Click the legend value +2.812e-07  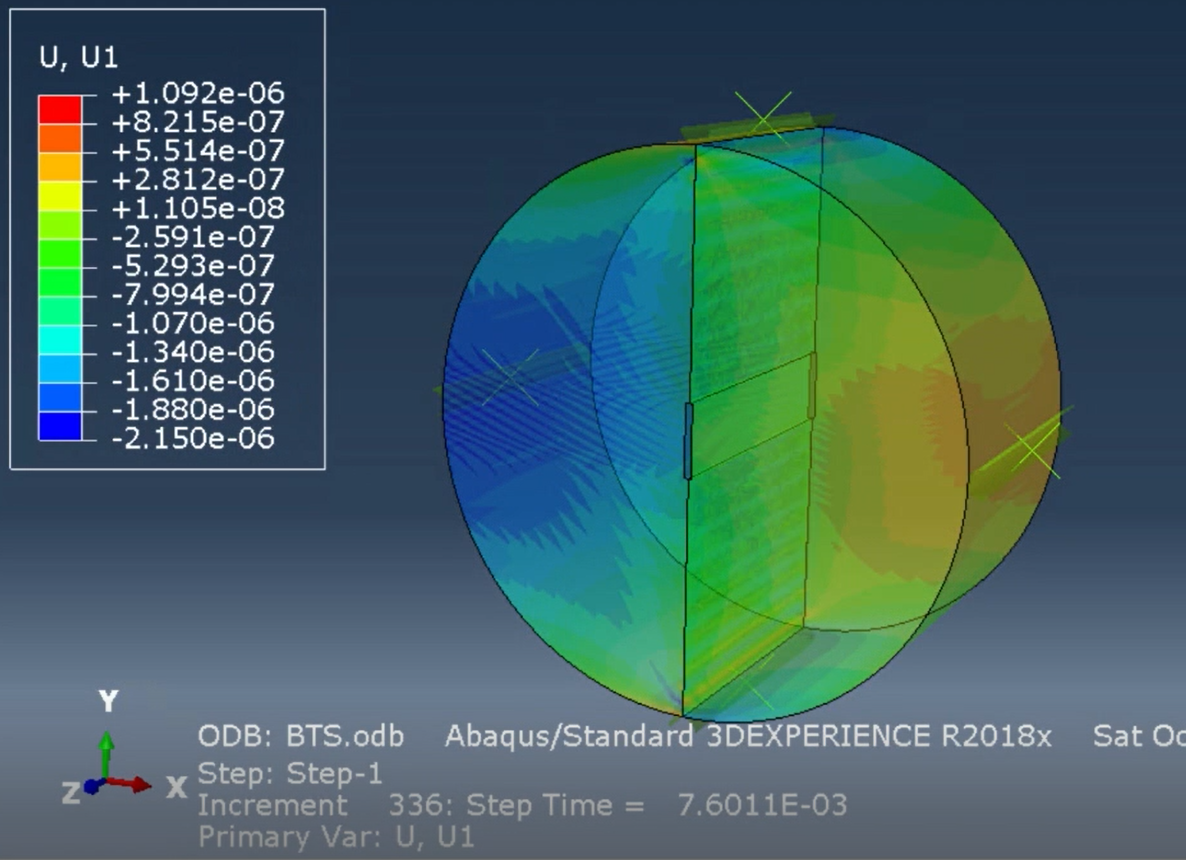198,179
